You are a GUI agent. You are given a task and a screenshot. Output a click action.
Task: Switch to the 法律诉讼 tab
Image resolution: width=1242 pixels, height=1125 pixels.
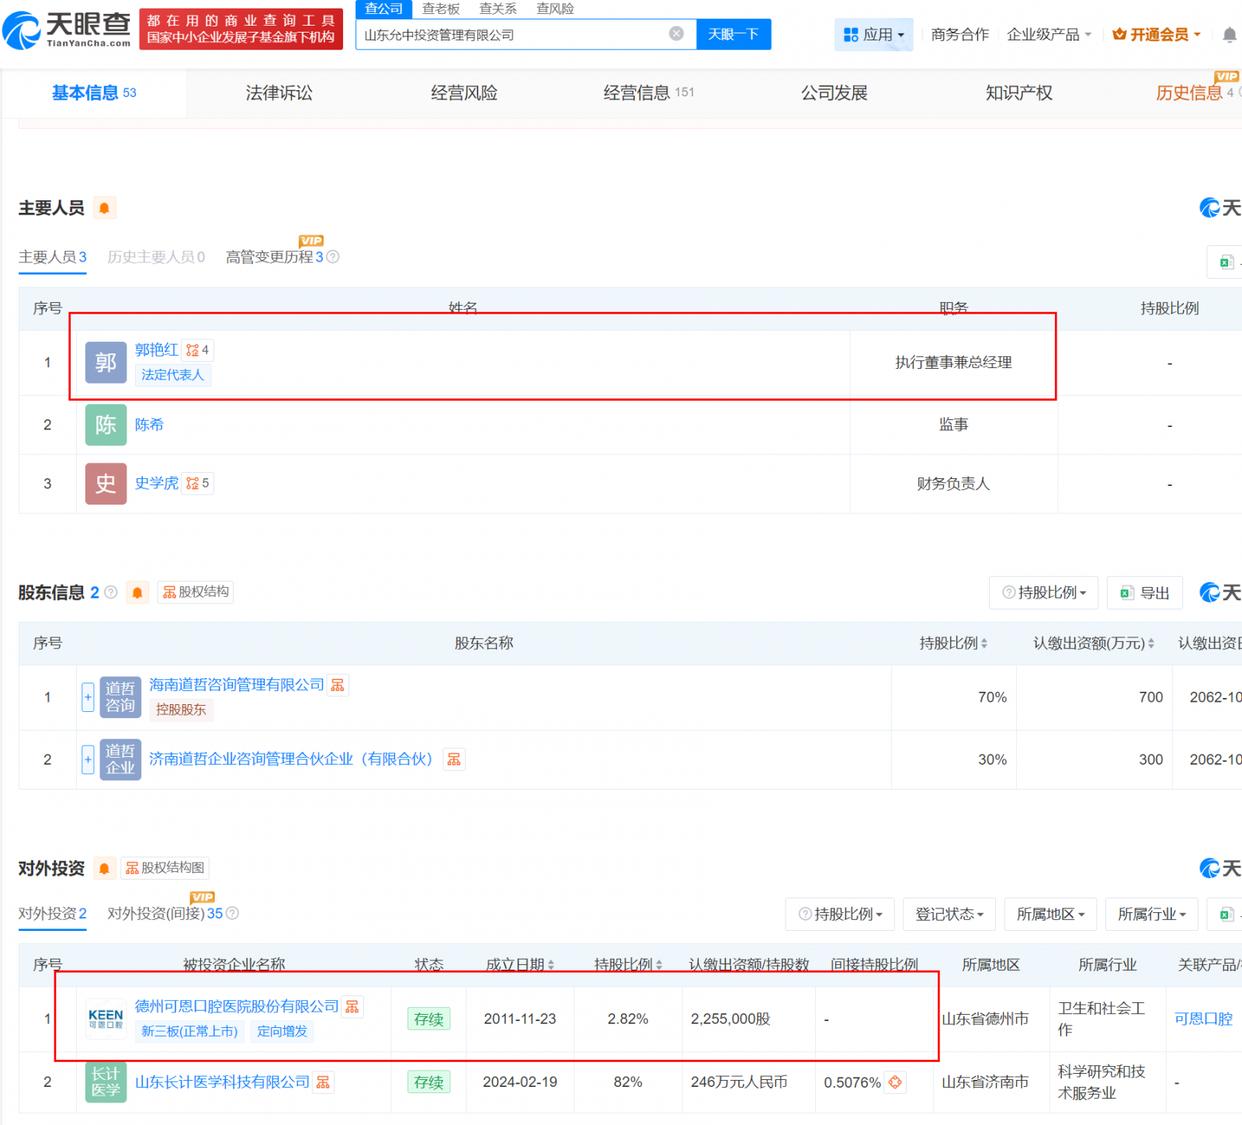point(279,93)
